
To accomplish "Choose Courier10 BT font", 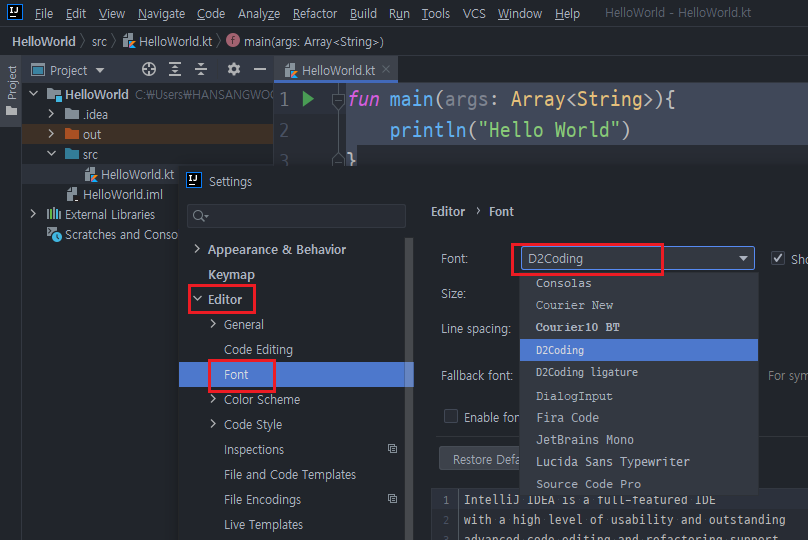I will 638,327.
